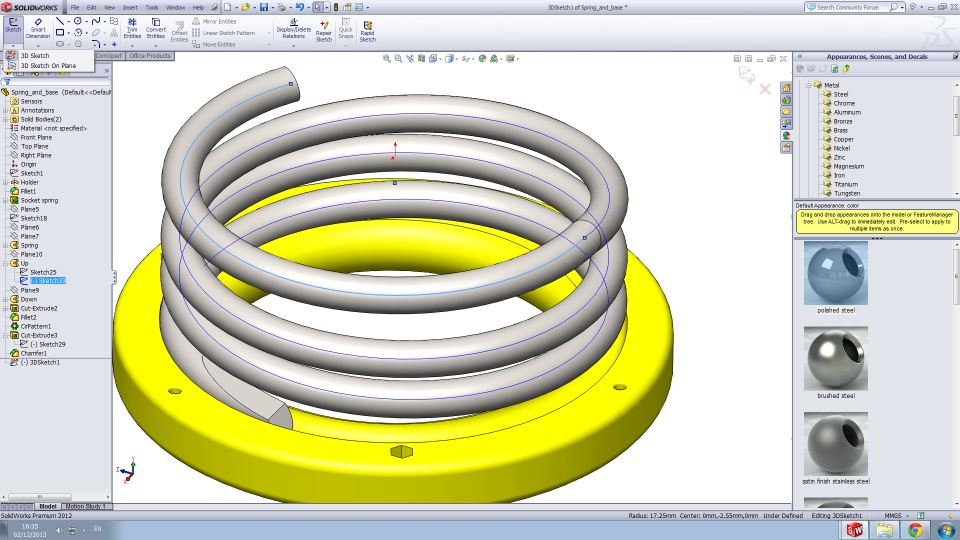Collapse the Up feature node
This screenshot has height=540, width=960.
click(x=6, y=263)
